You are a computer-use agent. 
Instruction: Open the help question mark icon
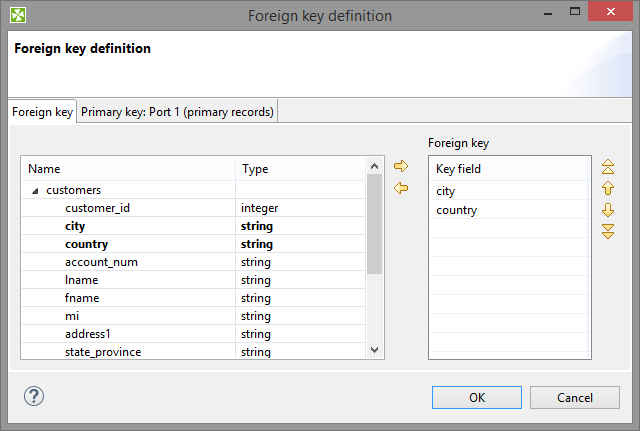34,396
